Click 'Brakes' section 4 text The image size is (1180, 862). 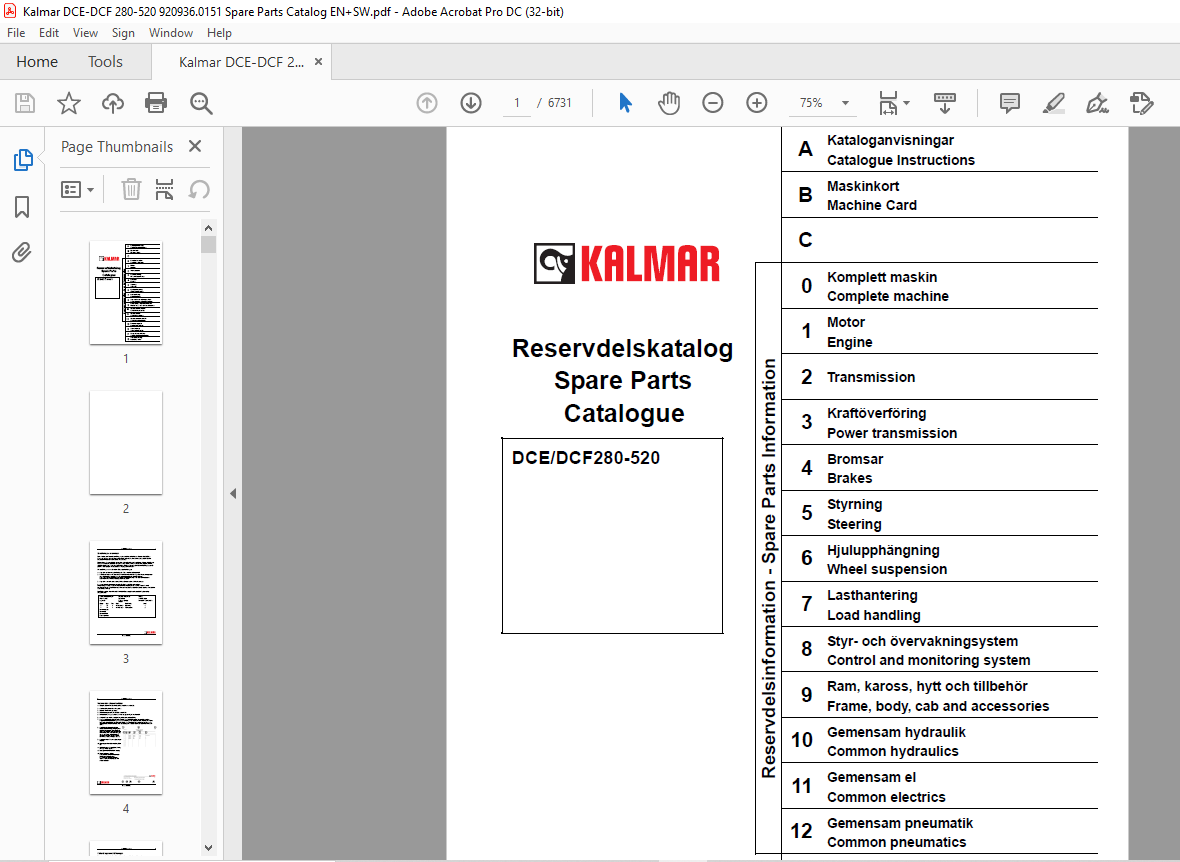[850, 478]
